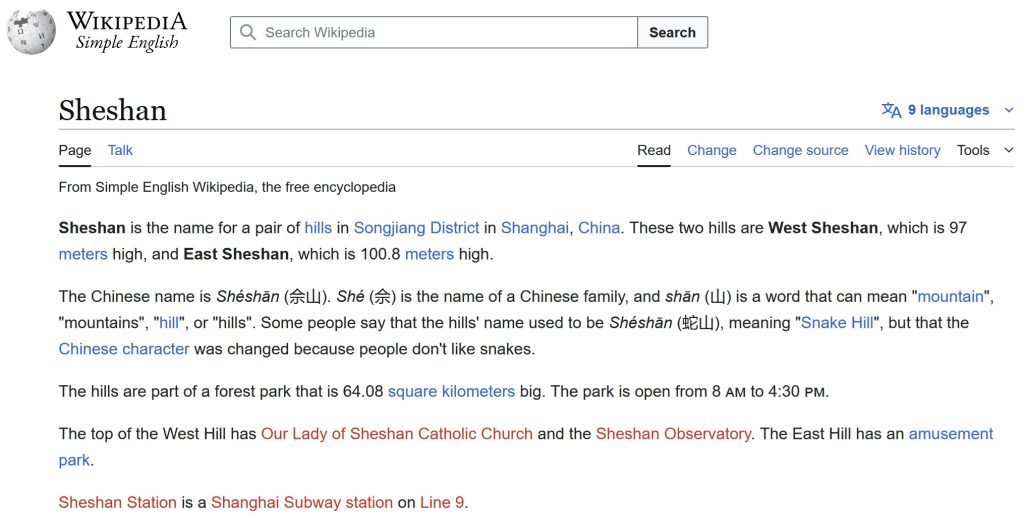The image size is (1024, 522).
Task: Open the Wikipedia Simple English wordmark
Action: [x=127, y=31]
